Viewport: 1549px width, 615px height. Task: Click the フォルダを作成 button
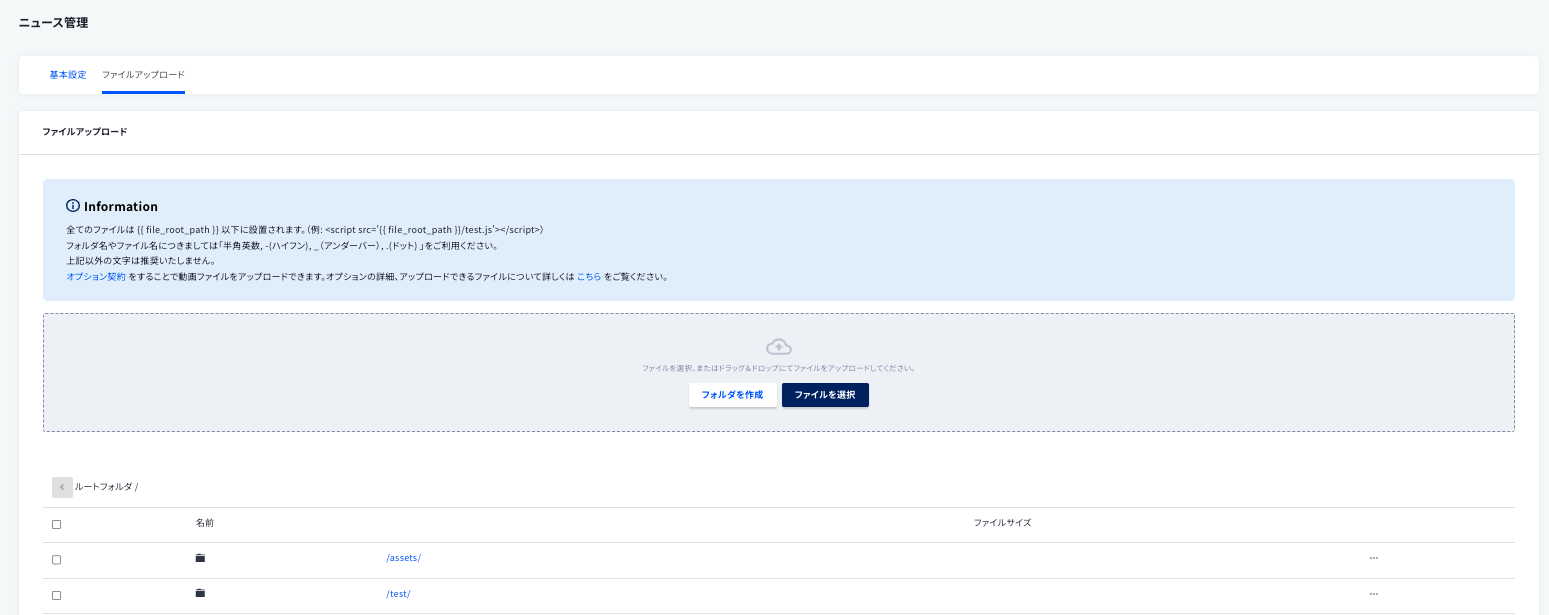[x=732, y=395]
